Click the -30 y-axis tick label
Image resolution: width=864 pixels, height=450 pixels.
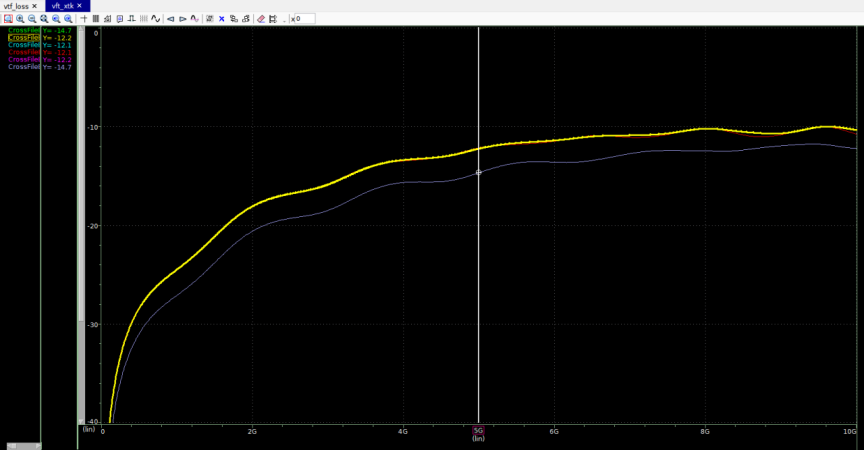click(x=94, y=324)
